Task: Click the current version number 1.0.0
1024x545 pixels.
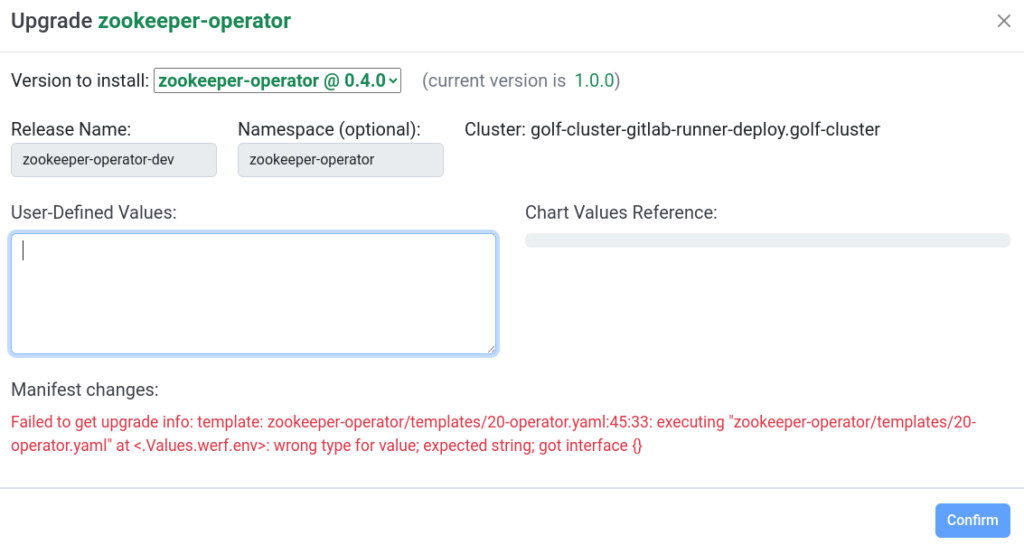Action: (595, 81)
